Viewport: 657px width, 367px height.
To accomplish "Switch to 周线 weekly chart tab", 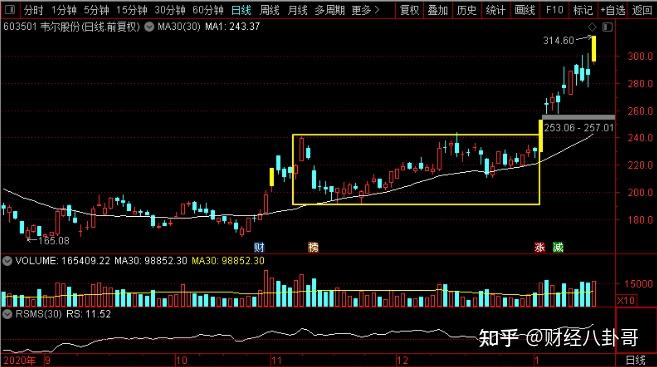I will click(269, 10).
